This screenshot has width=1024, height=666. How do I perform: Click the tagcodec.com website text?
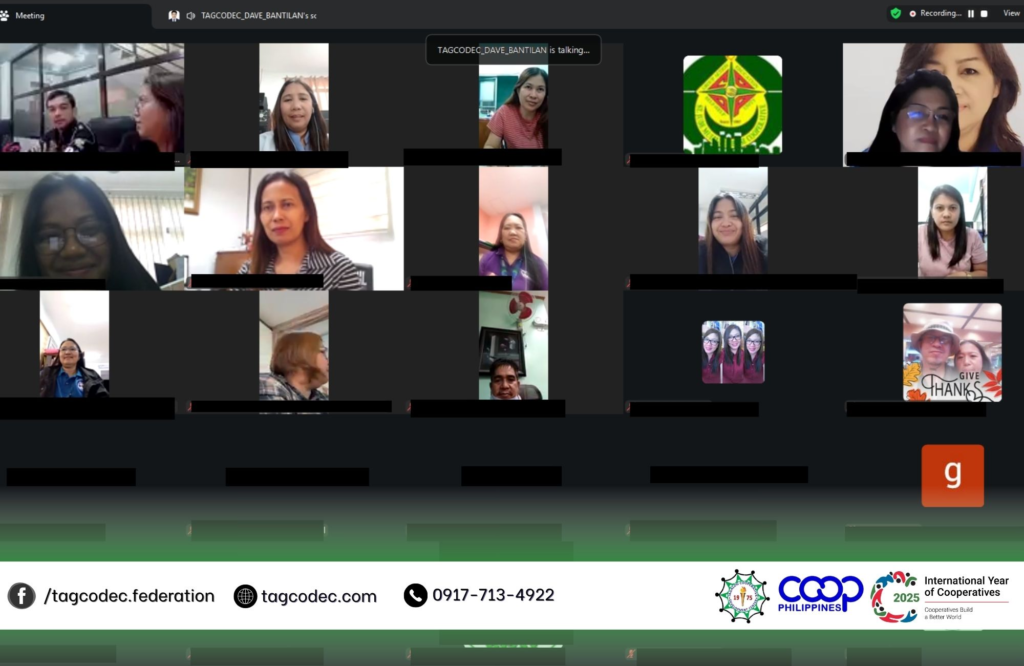tap(319, 596)
